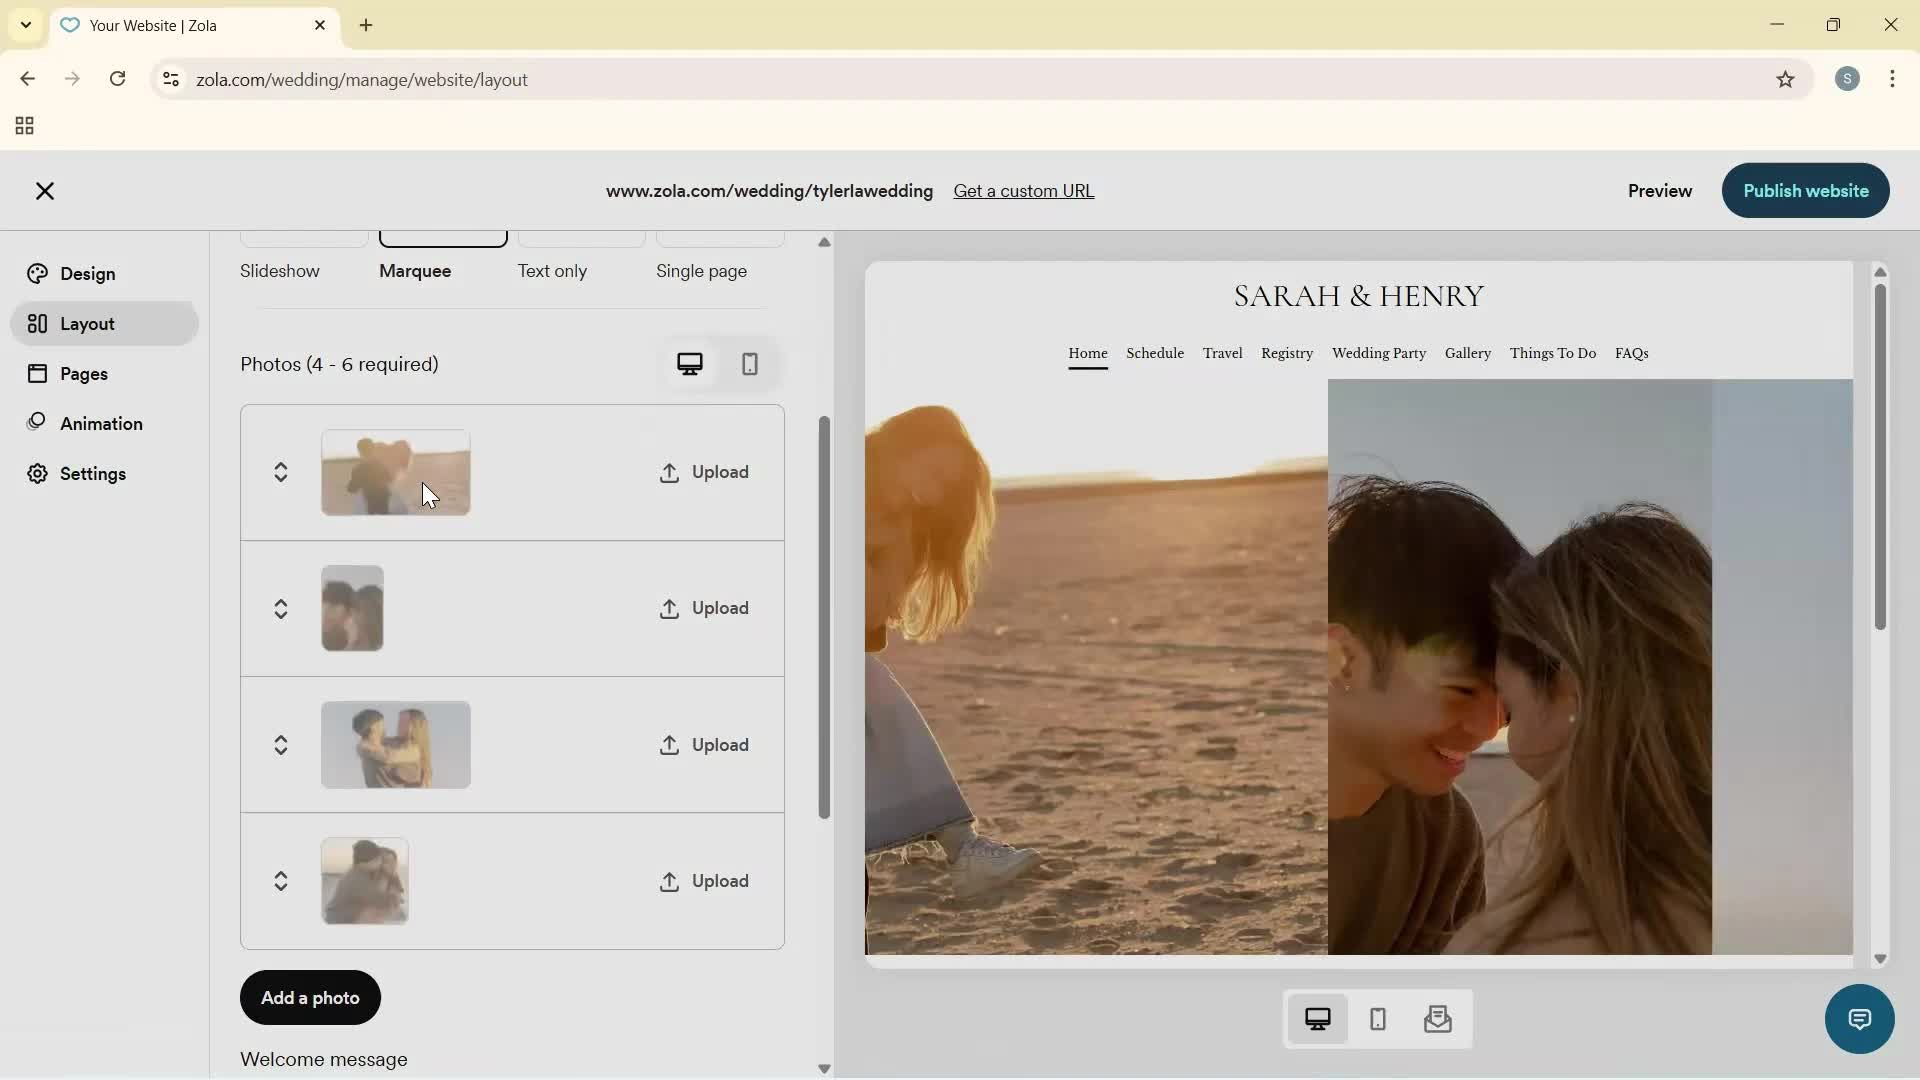Image resolution: width=1920 pixels, height=1080 pixels.
Task: Open reorder control on the second photo
Action: [281, 608]
